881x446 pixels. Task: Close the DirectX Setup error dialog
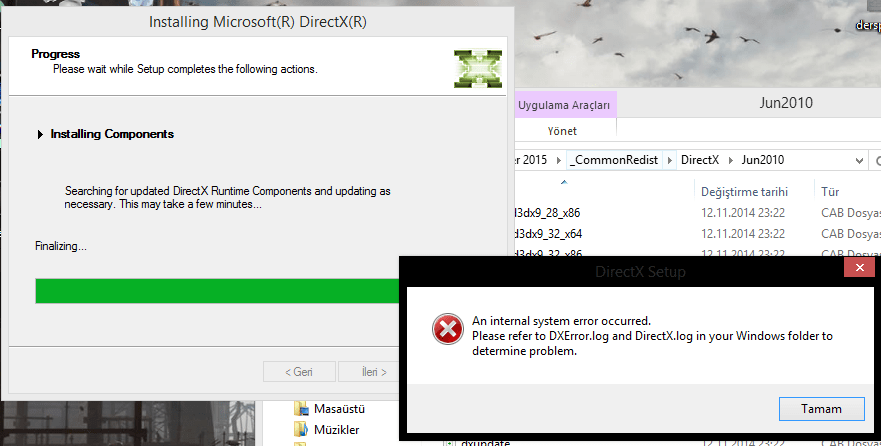coord(859,267)
